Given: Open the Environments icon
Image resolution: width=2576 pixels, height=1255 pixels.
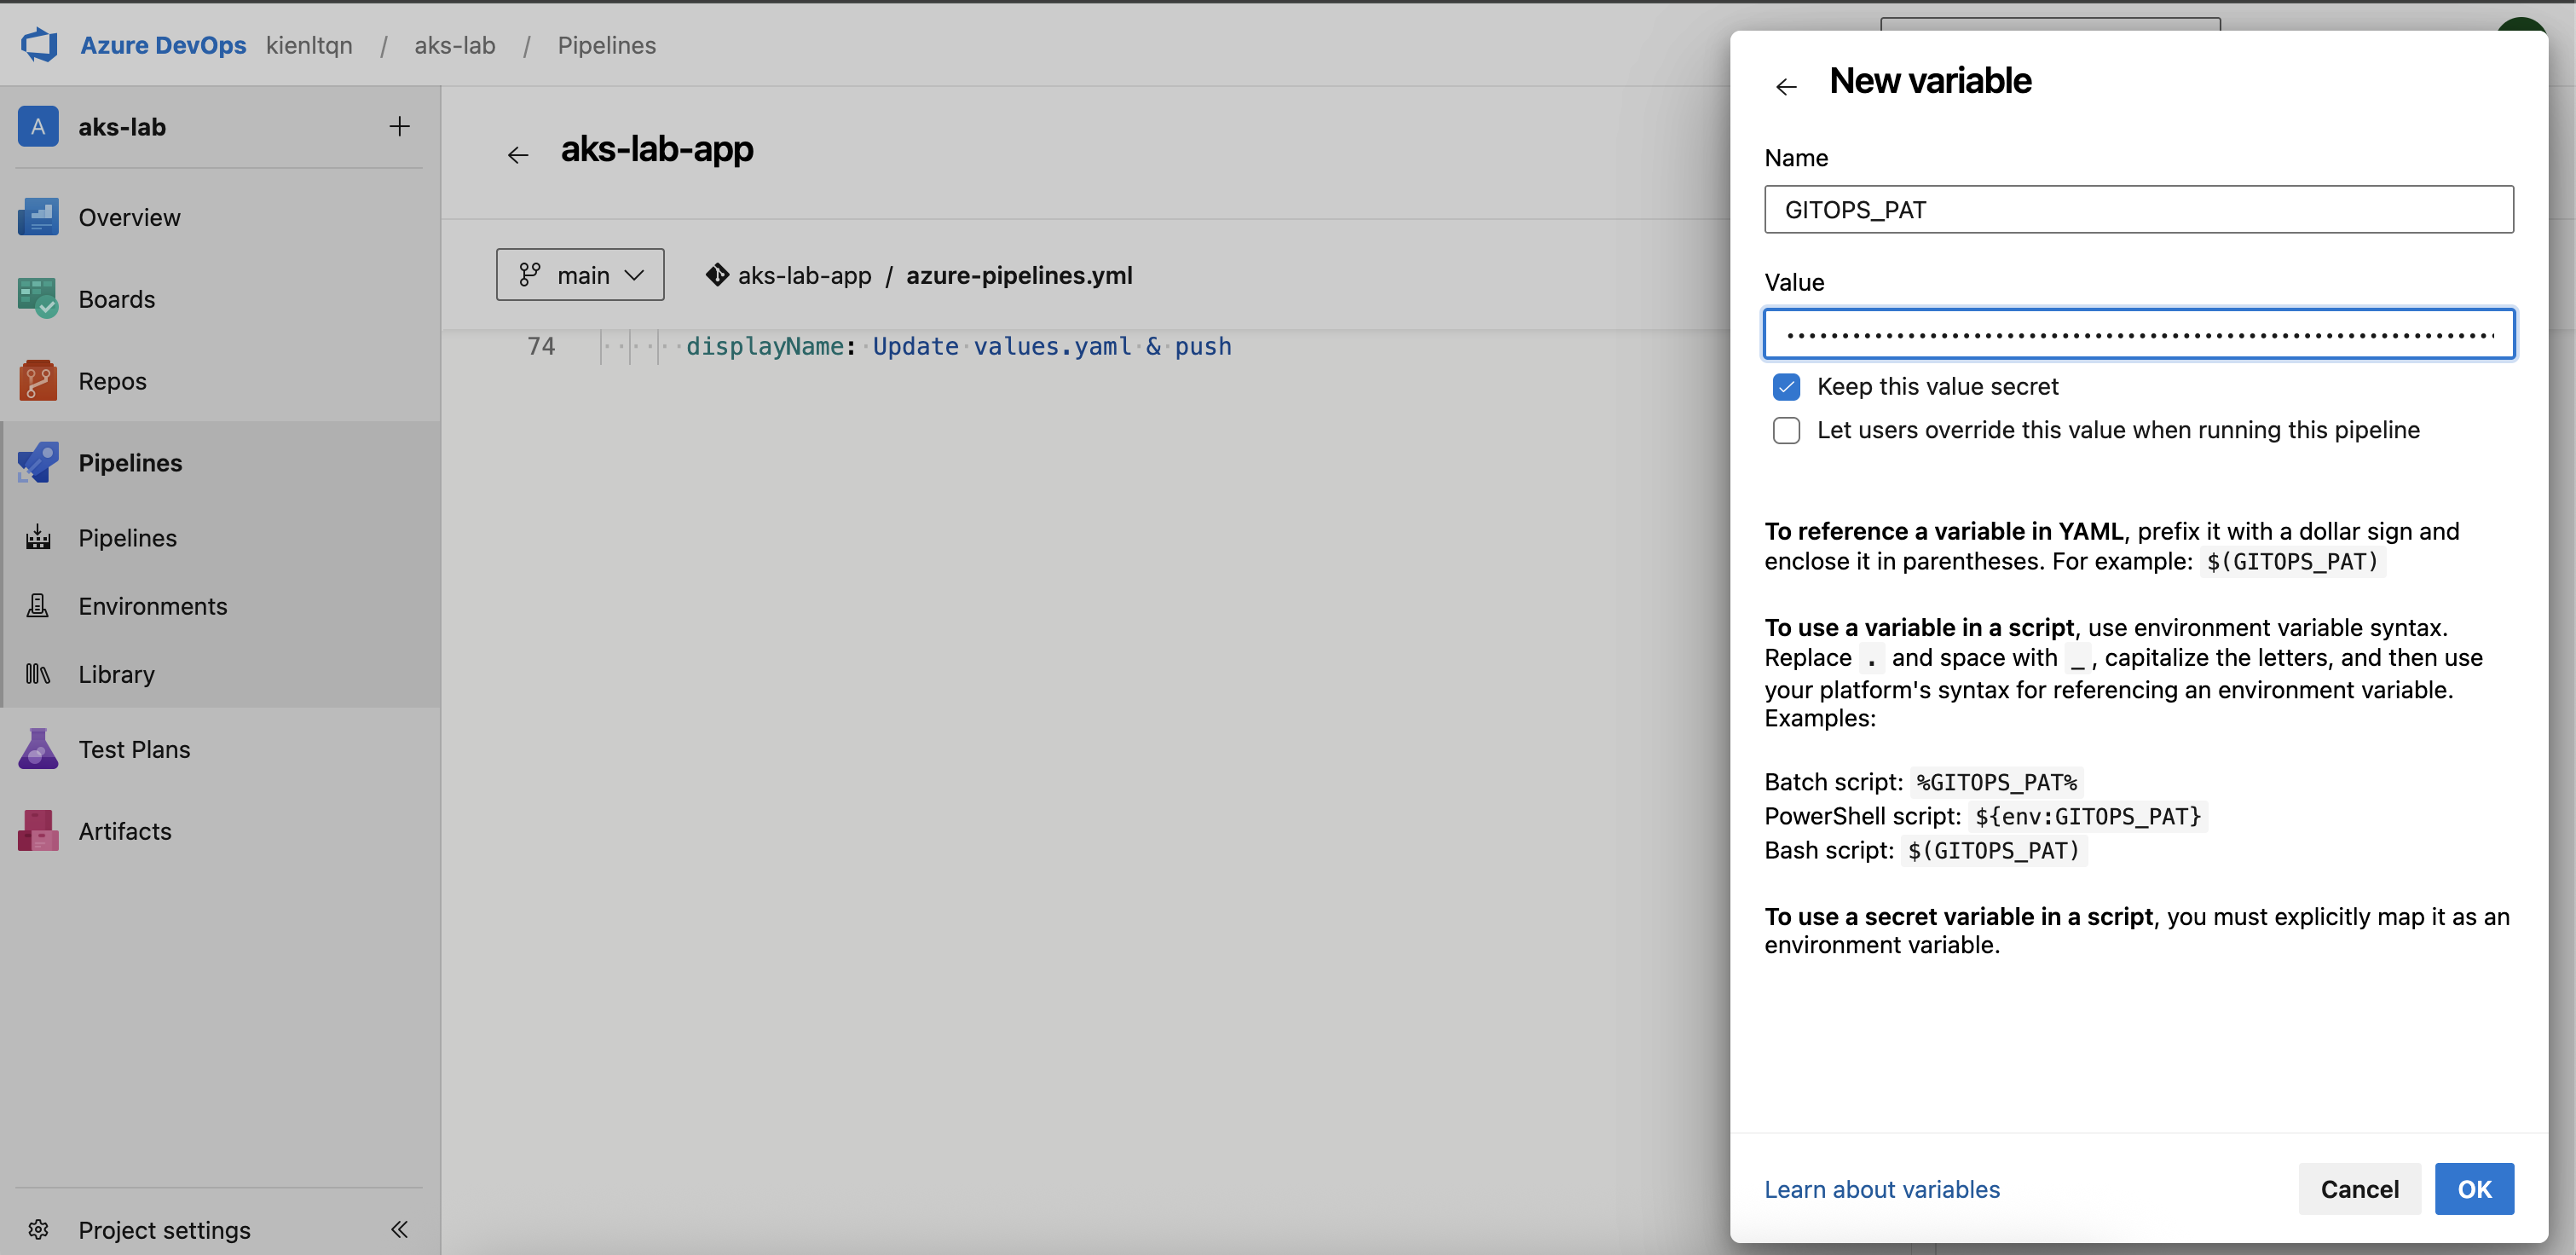Looking at the screenshot, I should coord(38,606).
